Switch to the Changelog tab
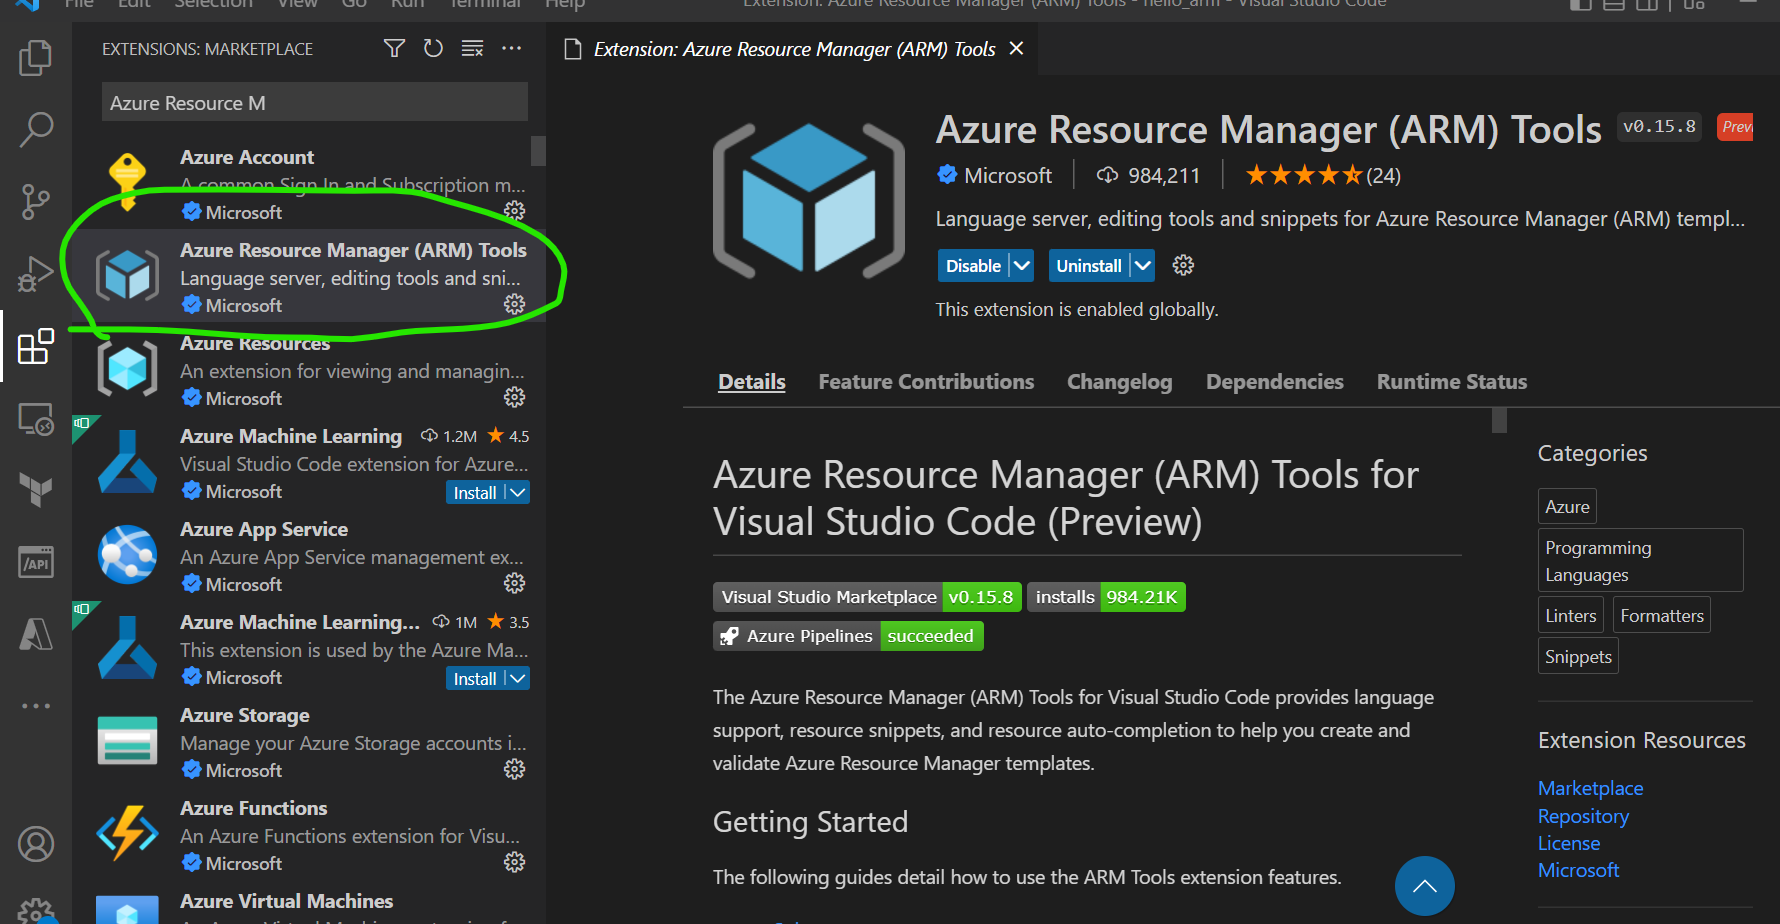Screen dimensions: 1780x924 point(1120,382)
